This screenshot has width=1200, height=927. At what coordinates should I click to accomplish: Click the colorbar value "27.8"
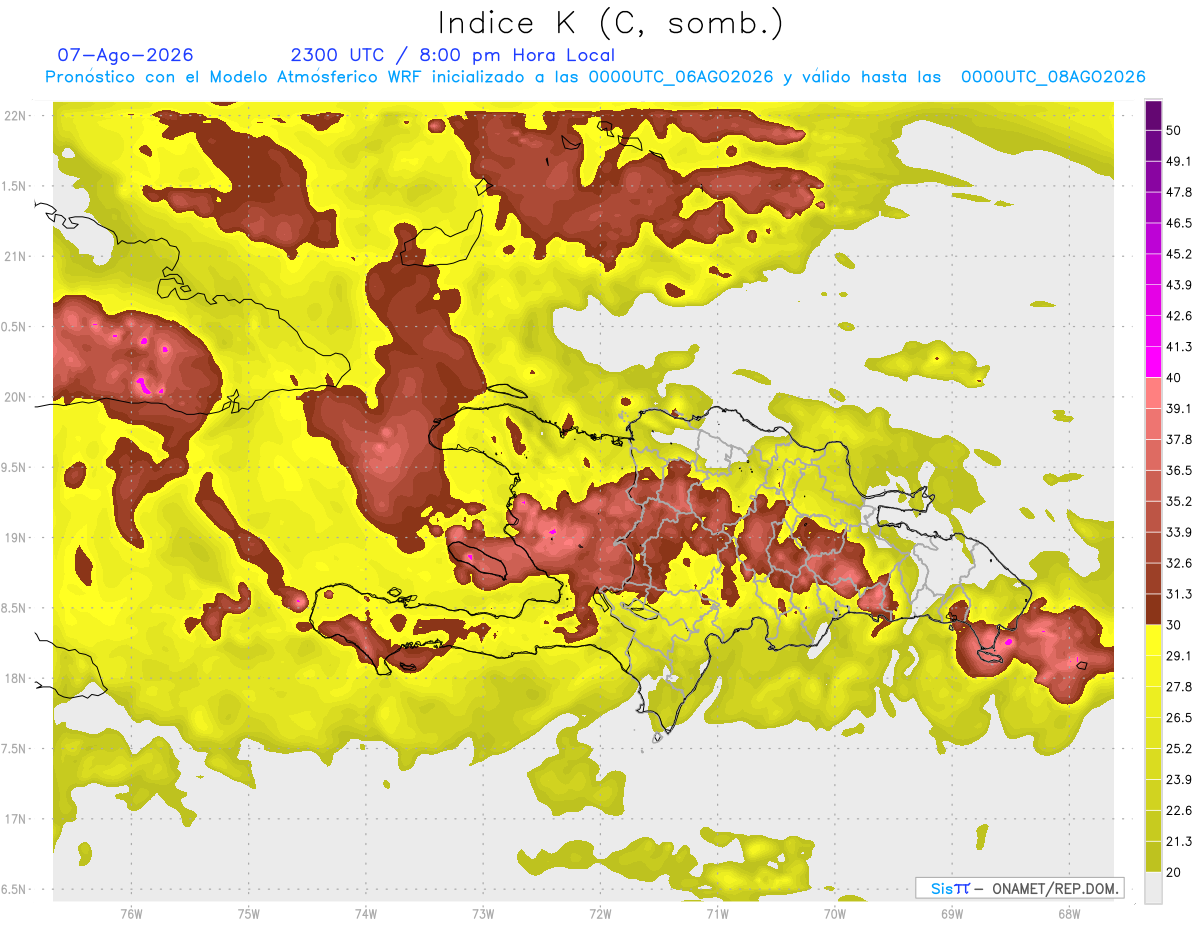point(1179,687)
